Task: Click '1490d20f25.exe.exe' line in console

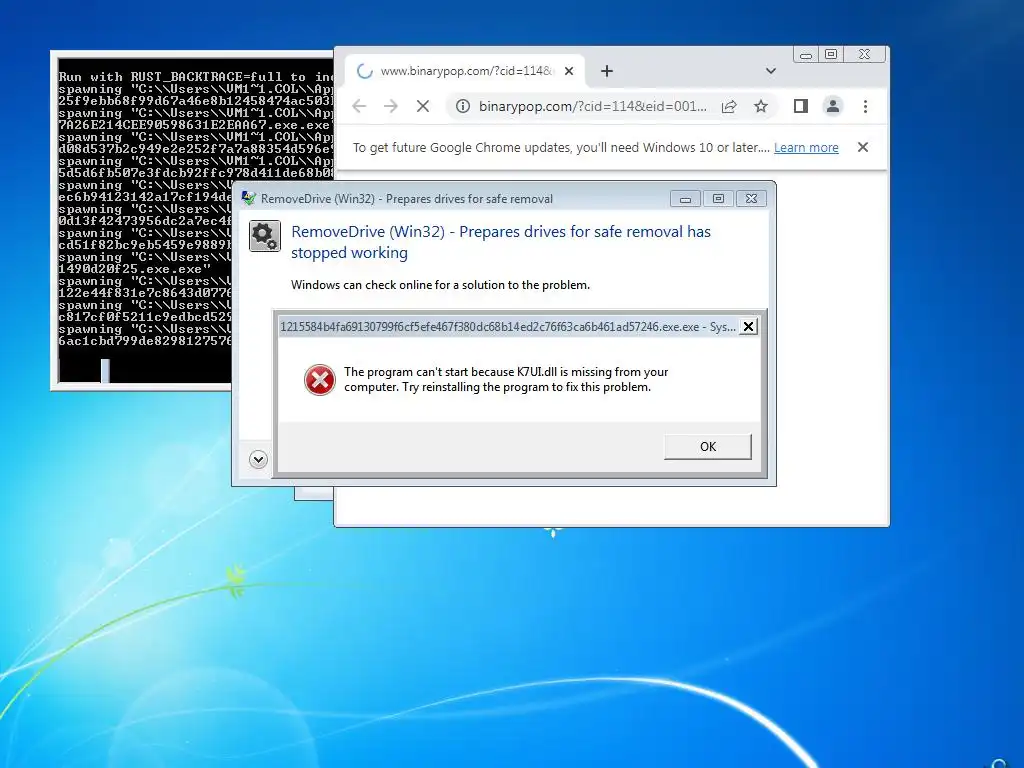Action: click(135, 269)
